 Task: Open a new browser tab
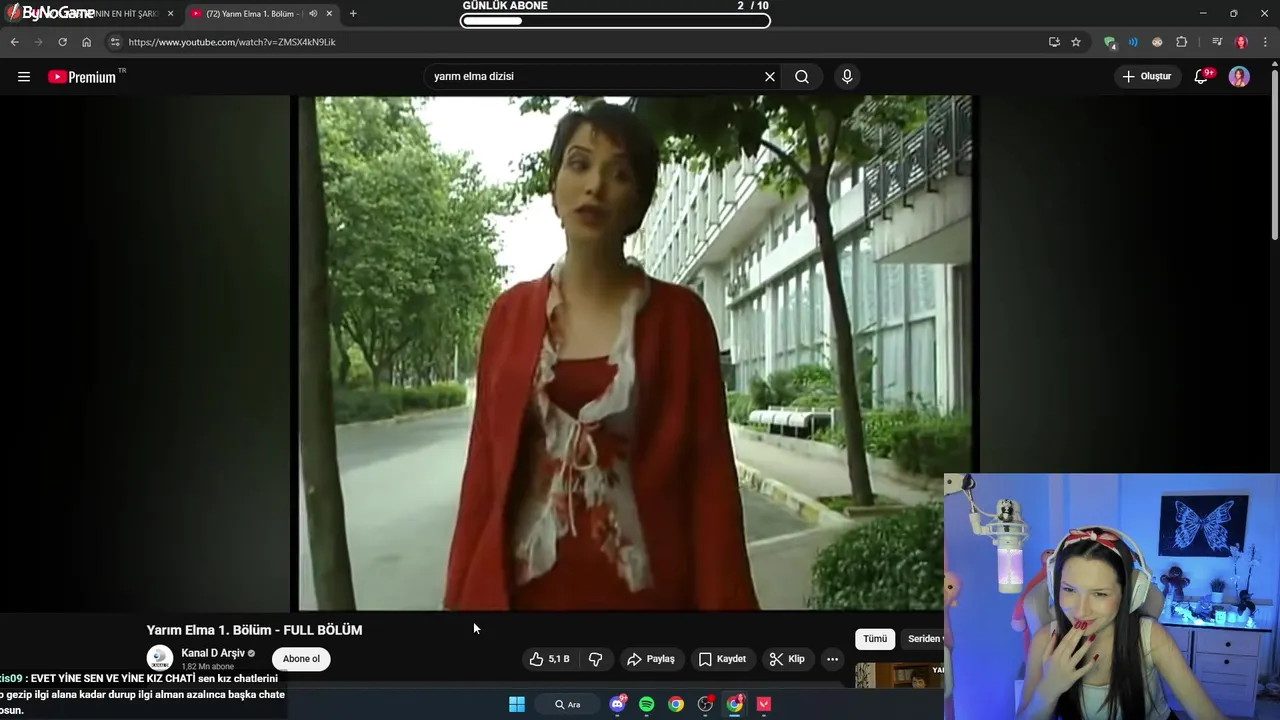(353, 14)
